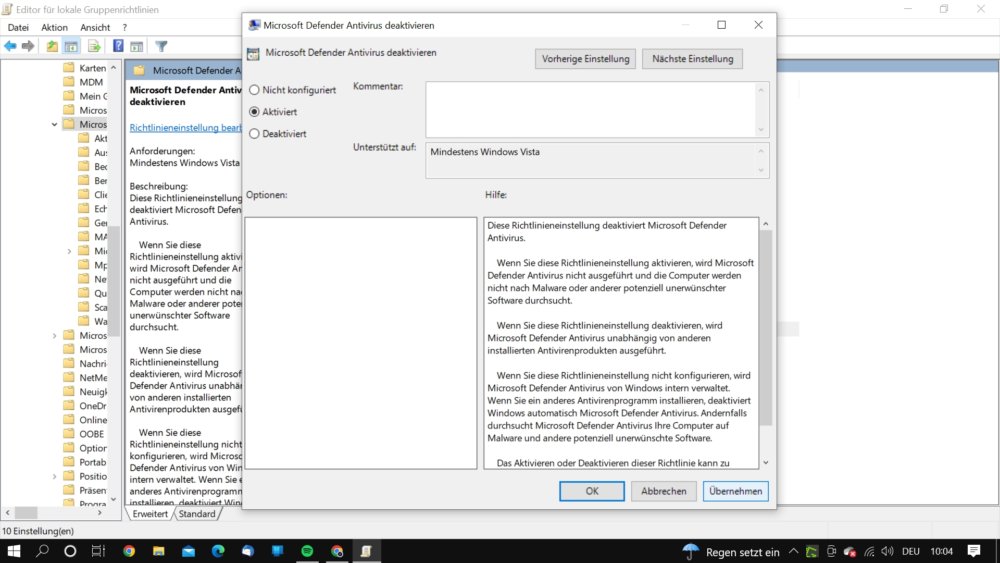Open 'Richtlinieneinstellung bearbeiten' link

click(x=186, y=128)
